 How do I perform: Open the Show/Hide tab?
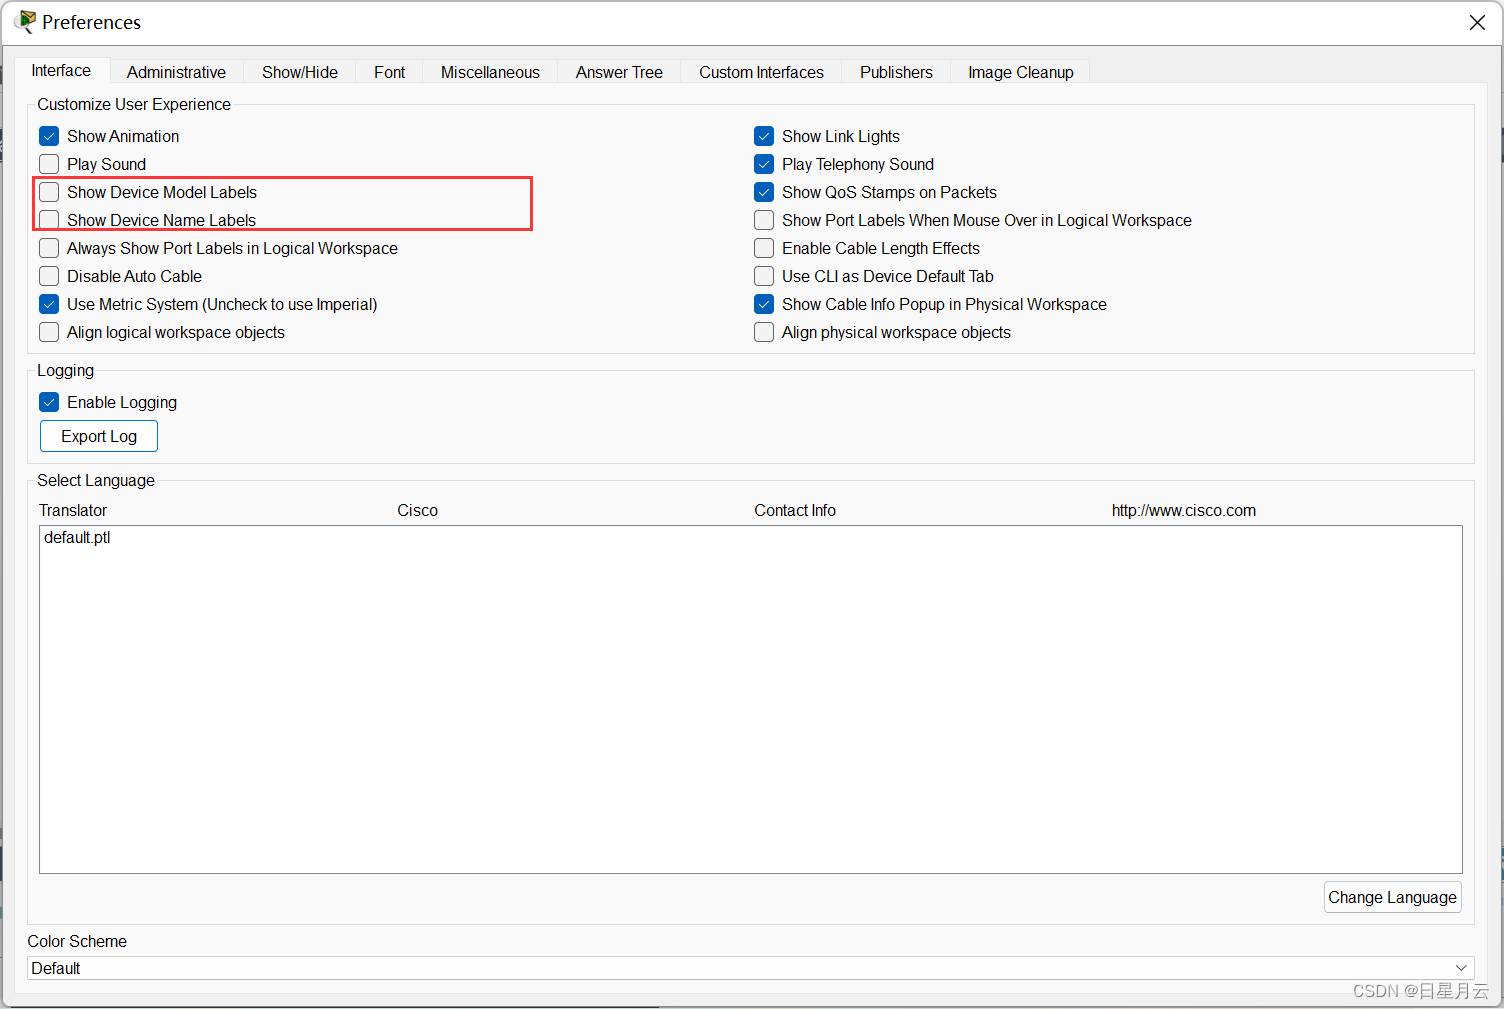click(x=300, y=72)
